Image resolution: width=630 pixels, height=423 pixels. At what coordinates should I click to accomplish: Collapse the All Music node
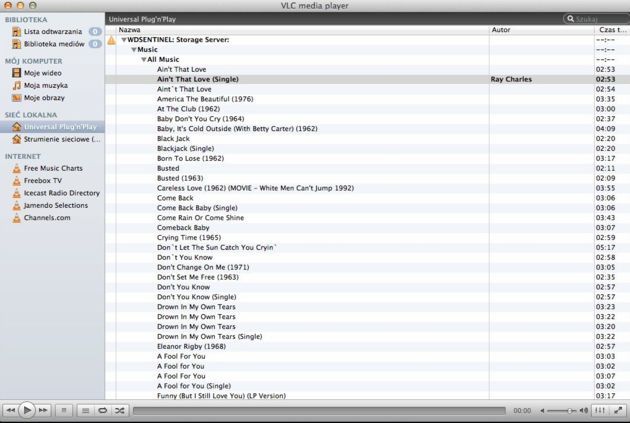click(143, 59)
